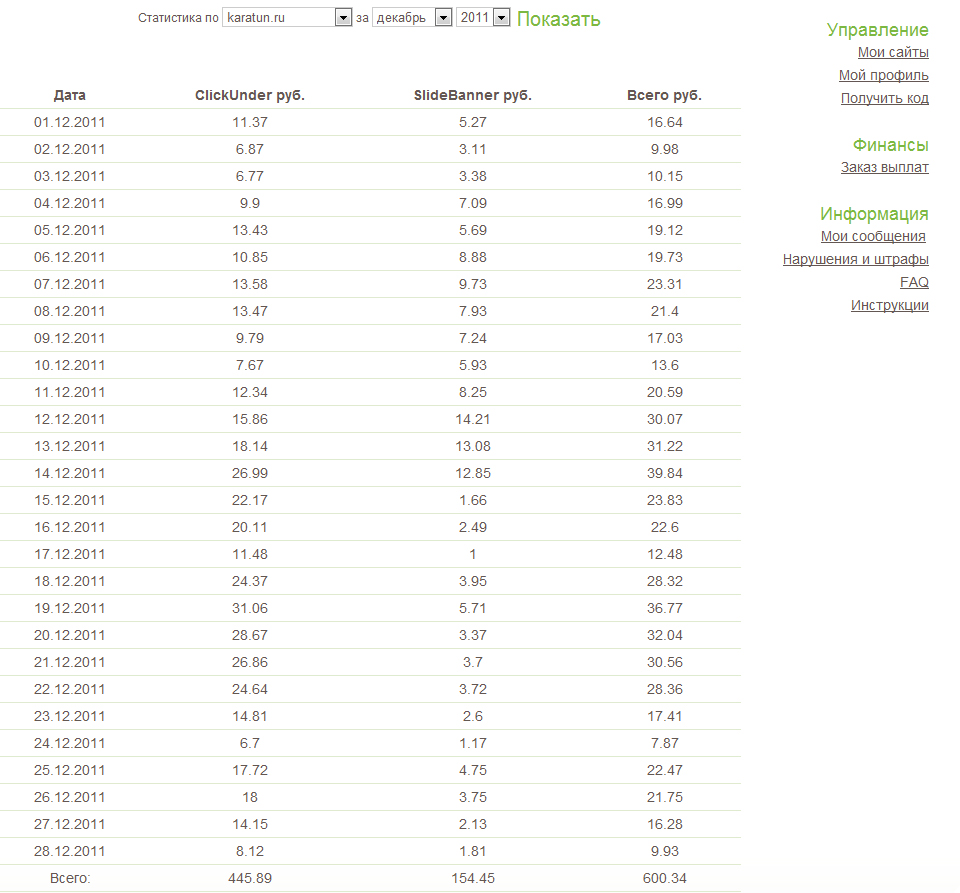Click the SlideBanner руб. column header
This screenshot has width=960, height=893.
point(473,95)
